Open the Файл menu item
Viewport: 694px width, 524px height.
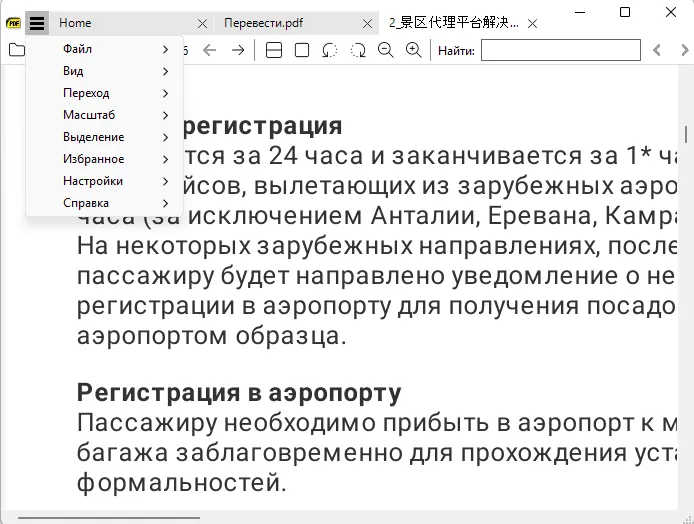point(104,49)
